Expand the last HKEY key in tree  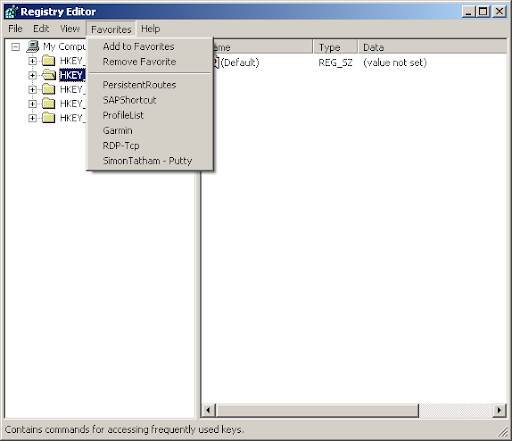(x=32, y=118)
